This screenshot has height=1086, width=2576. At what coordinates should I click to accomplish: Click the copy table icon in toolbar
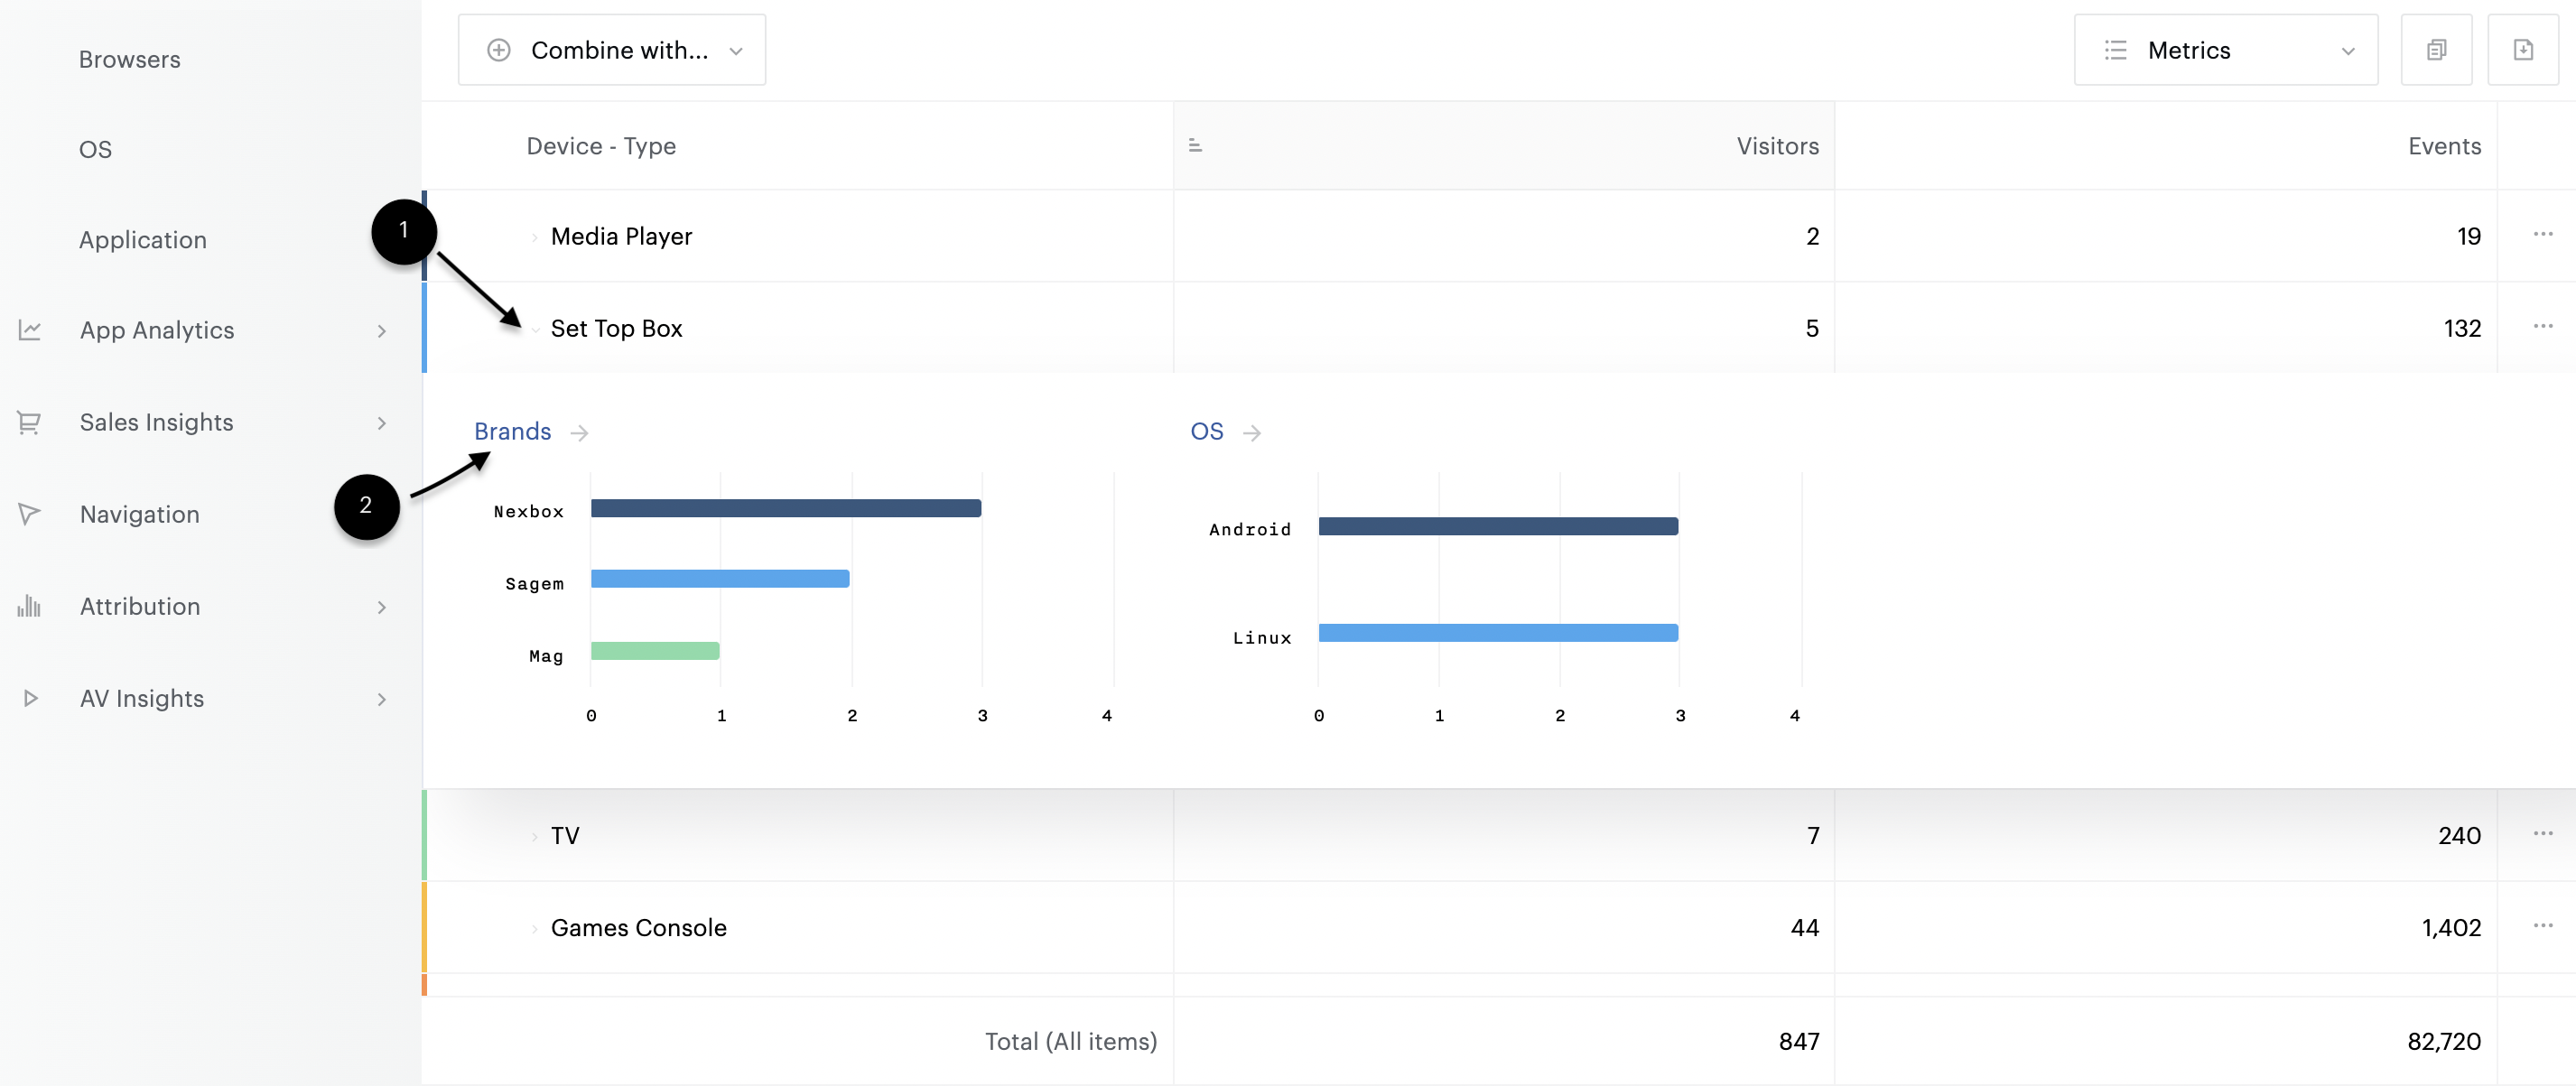click(2436, 50)
